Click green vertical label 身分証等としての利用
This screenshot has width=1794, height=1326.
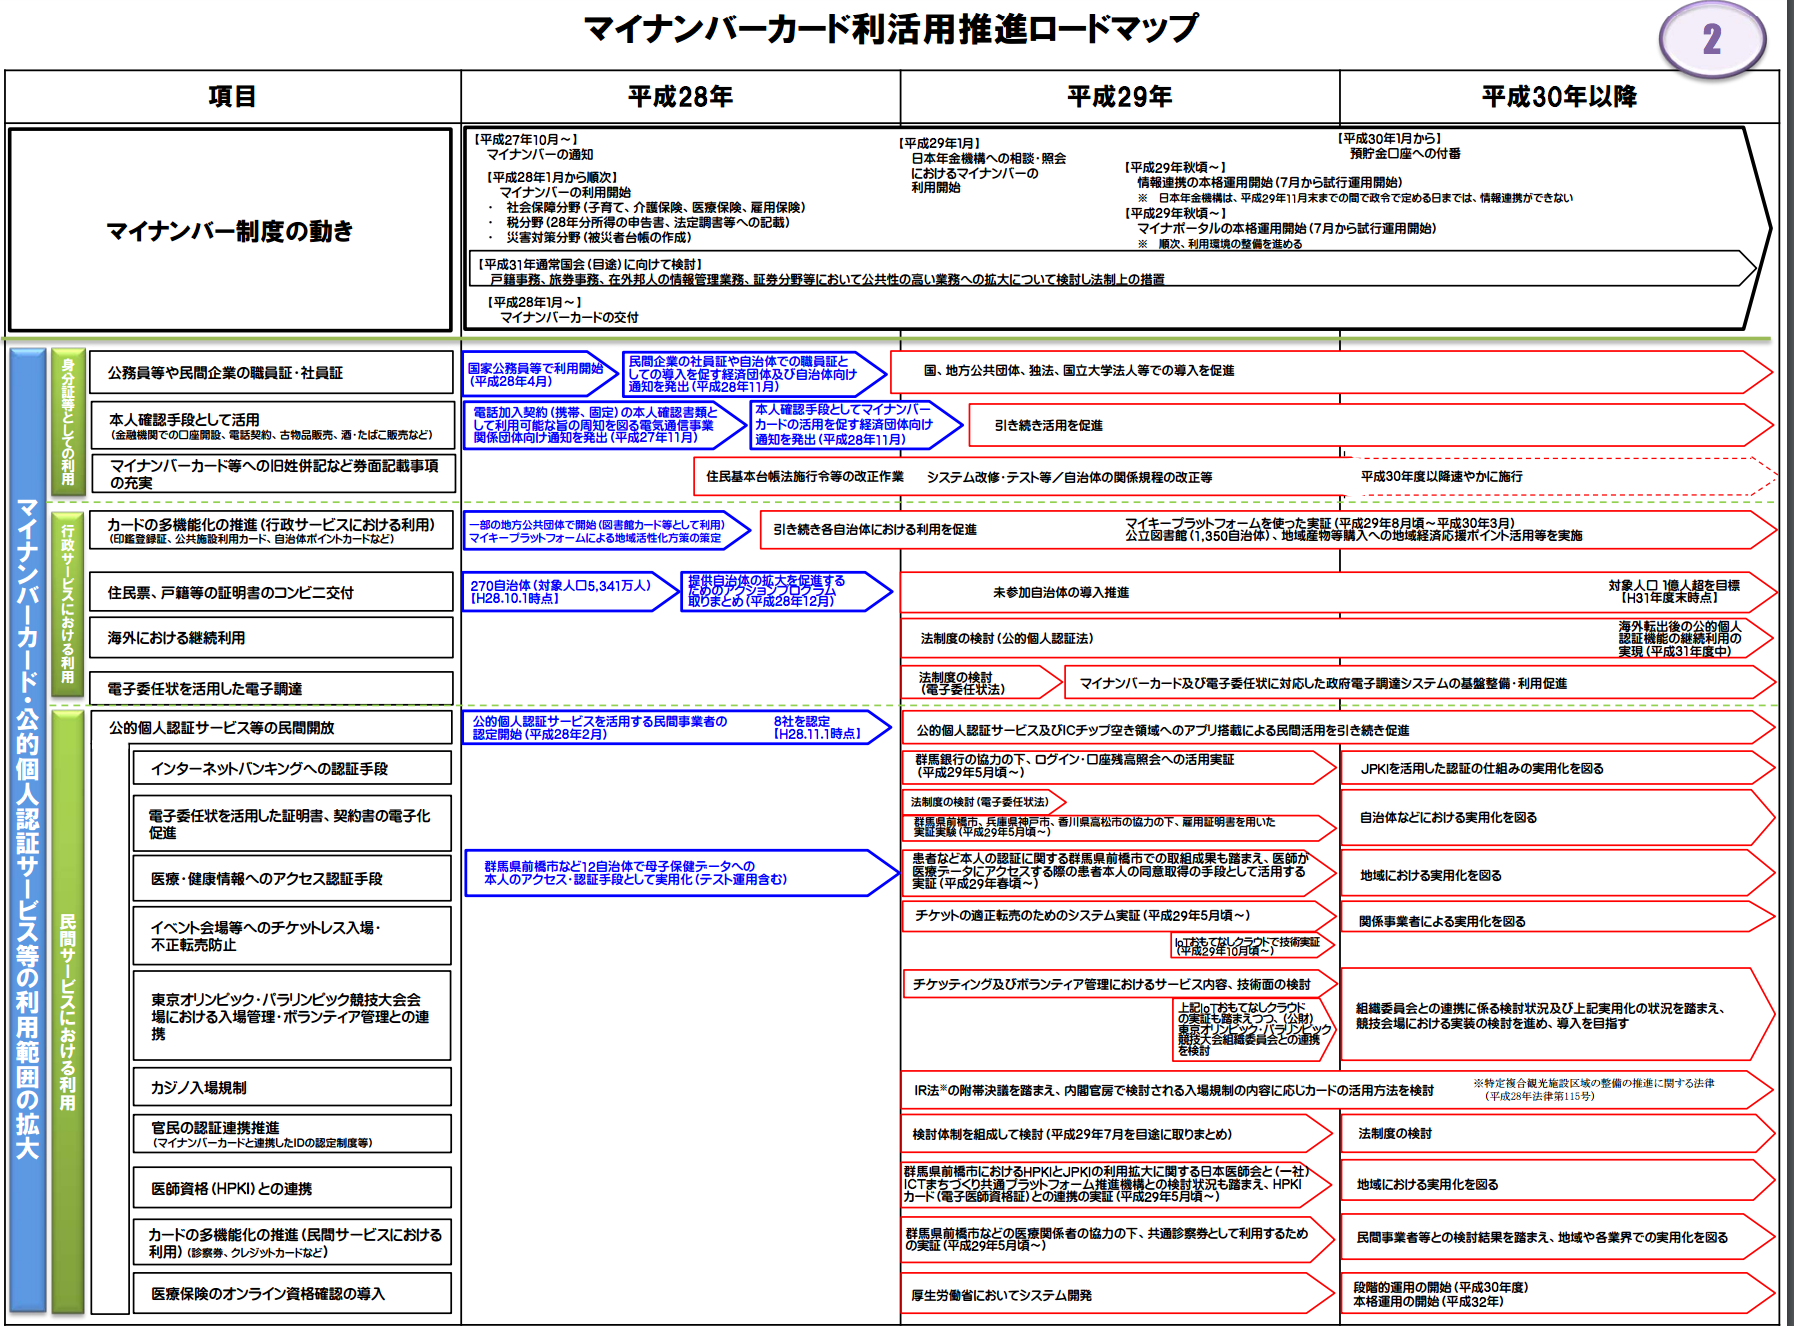(68, 422)
